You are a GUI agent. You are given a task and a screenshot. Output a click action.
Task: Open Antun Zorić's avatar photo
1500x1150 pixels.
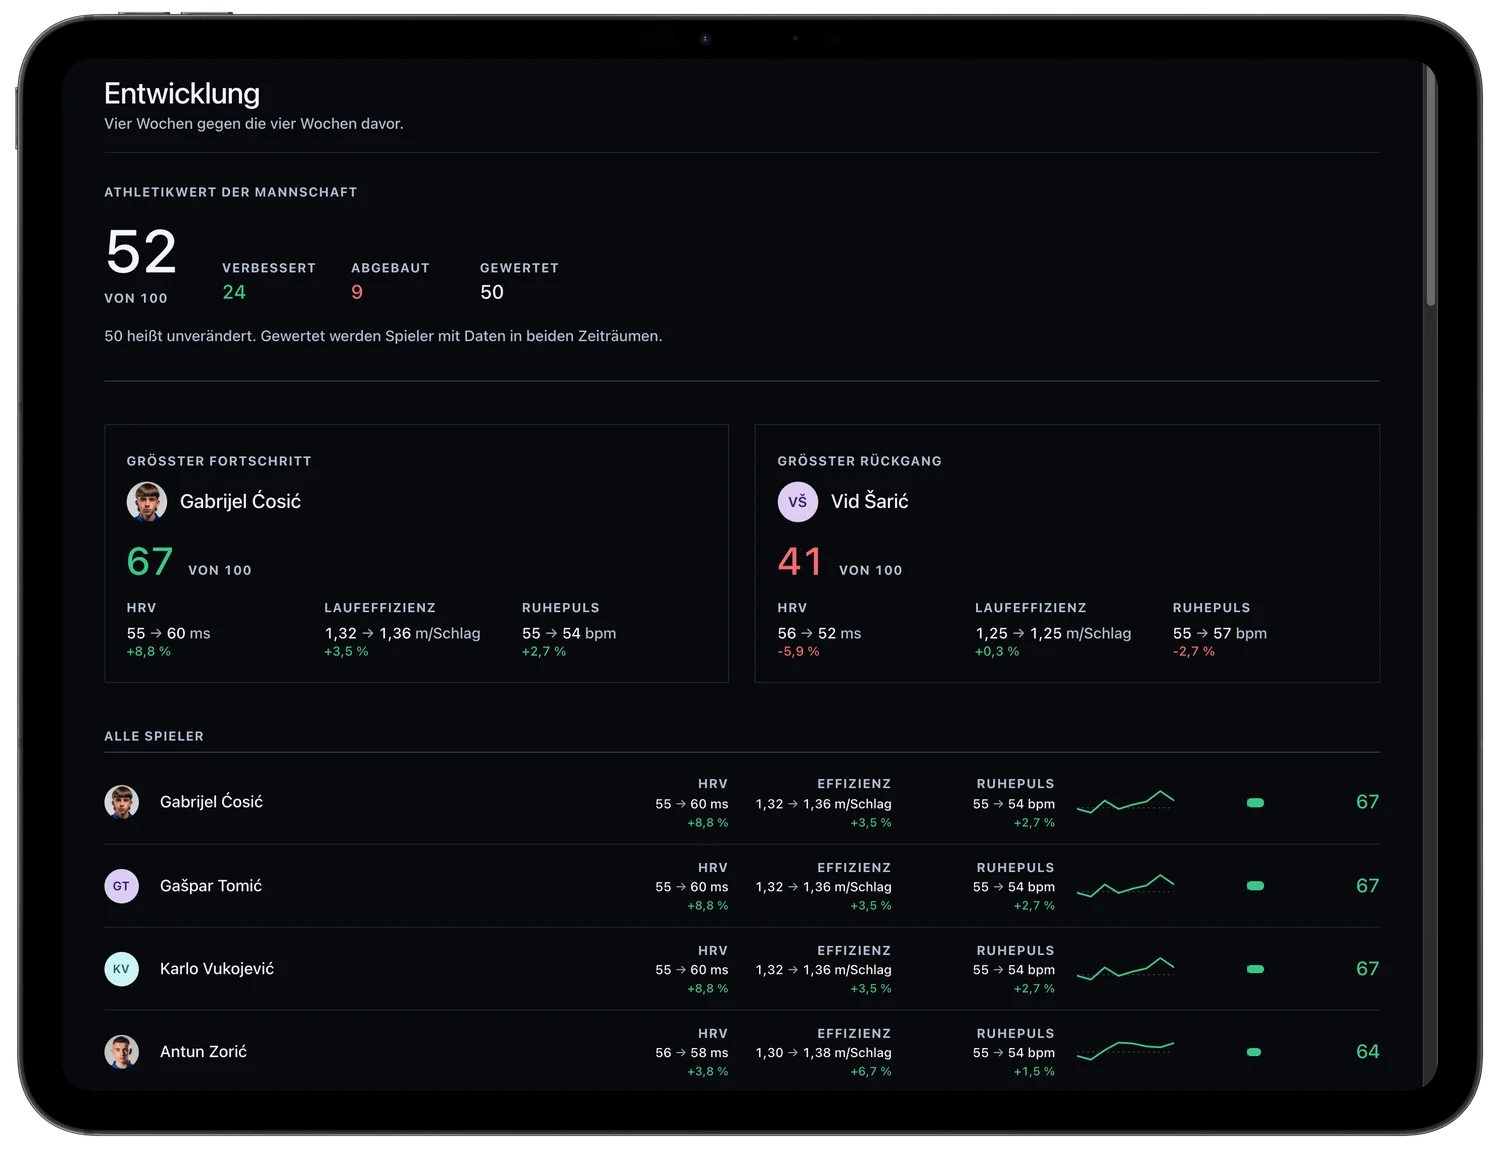[x=121, y=1052]
